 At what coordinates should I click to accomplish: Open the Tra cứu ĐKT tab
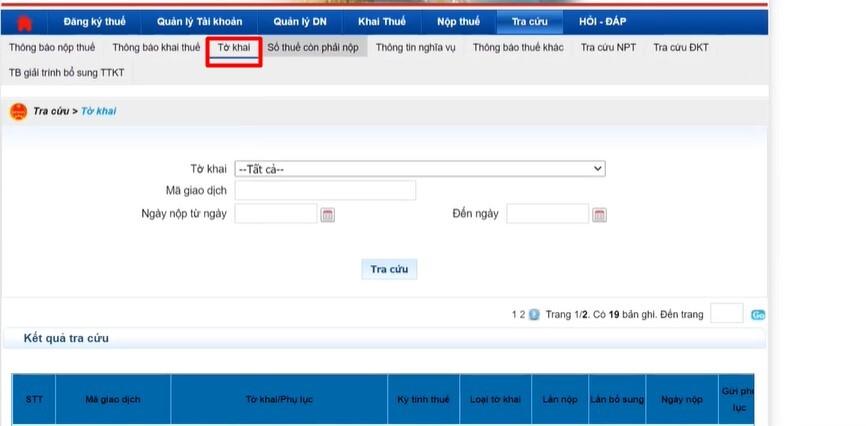(681, 48)
